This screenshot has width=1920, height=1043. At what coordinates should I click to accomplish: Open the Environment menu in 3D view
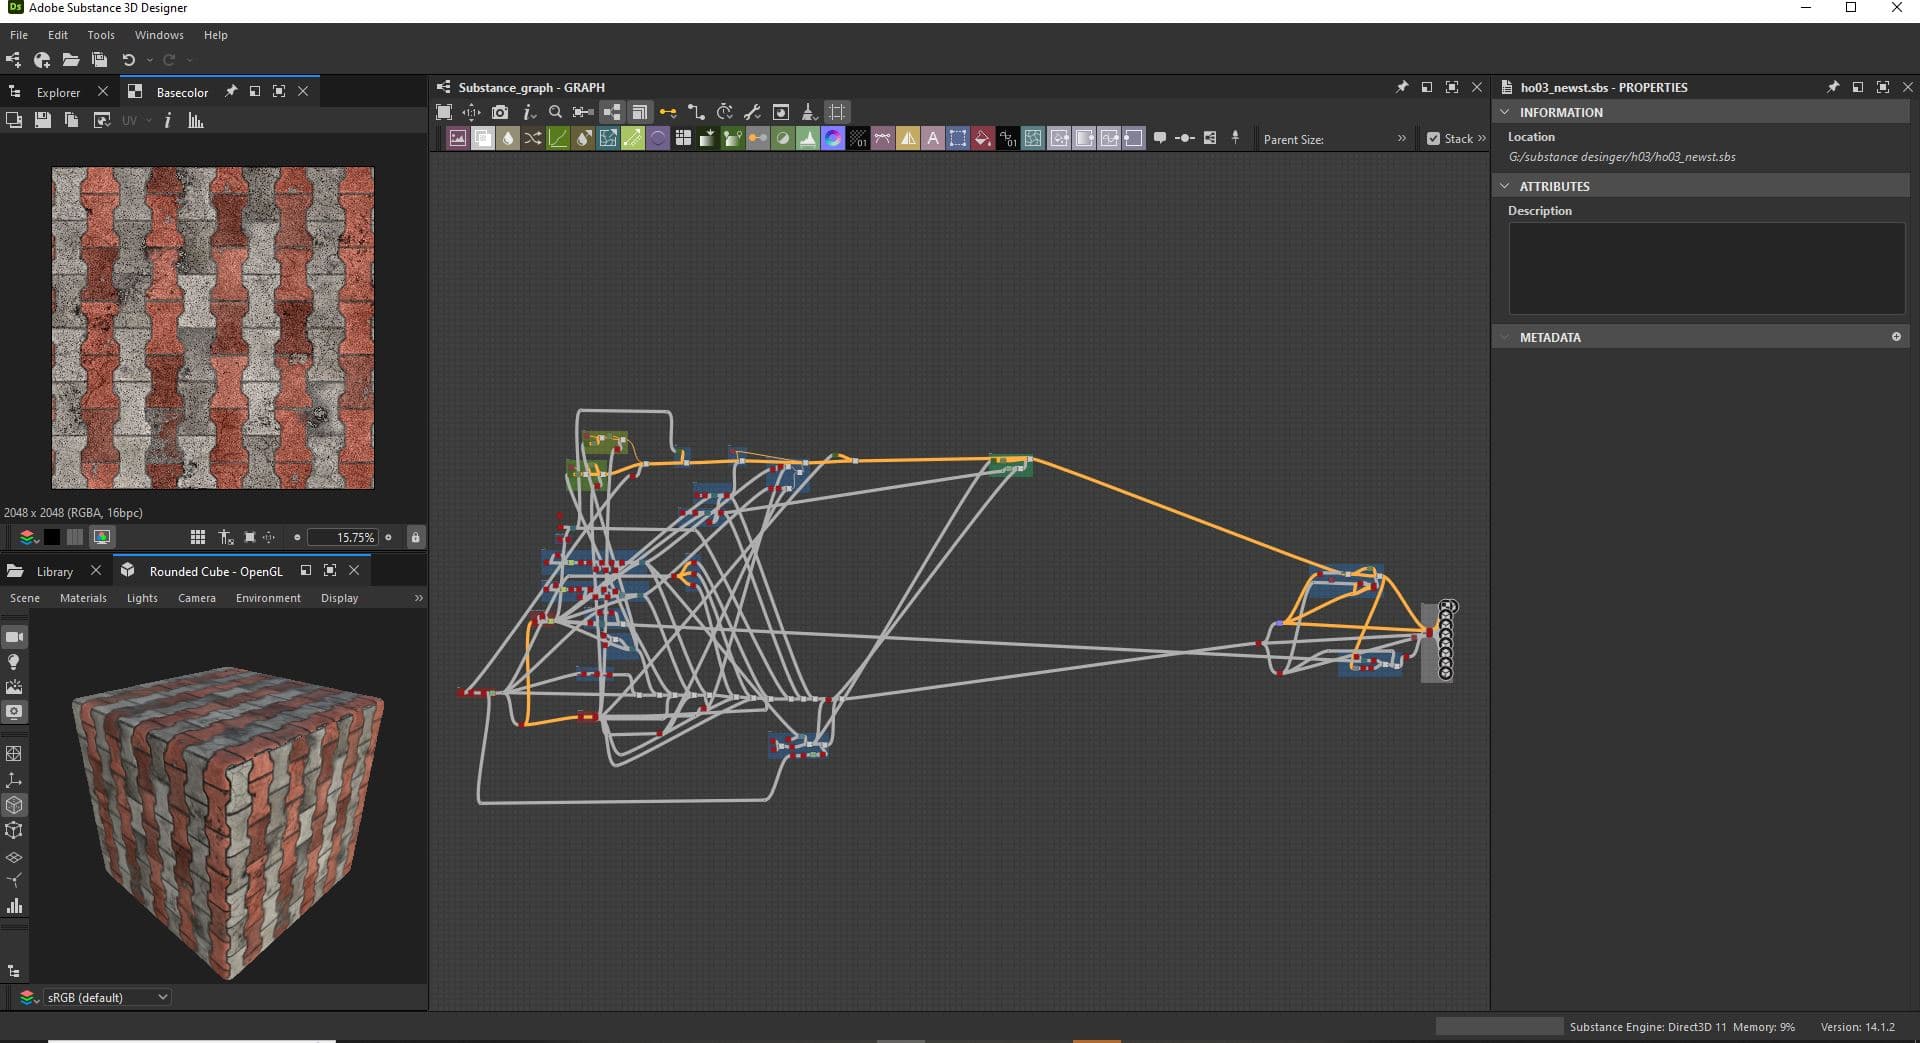coord(268,598)
